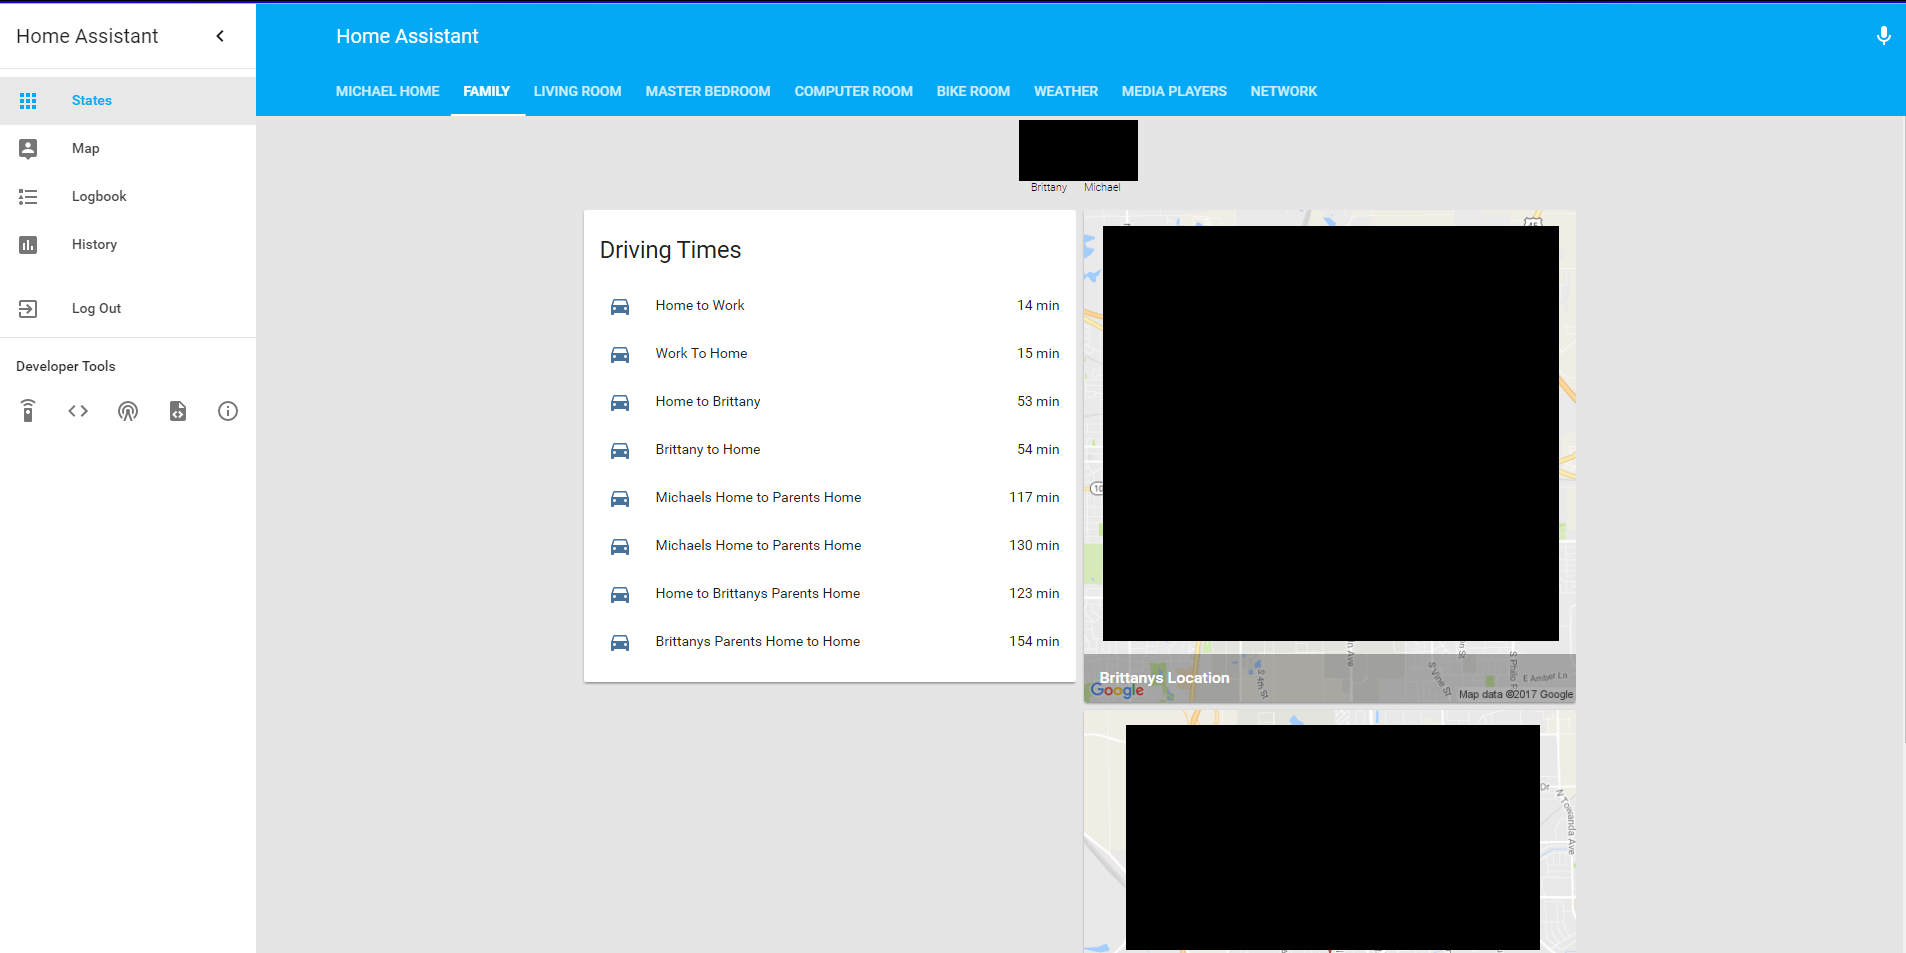Start voice command with microphone icon

pyautogui.click(x=1883, y=36)
